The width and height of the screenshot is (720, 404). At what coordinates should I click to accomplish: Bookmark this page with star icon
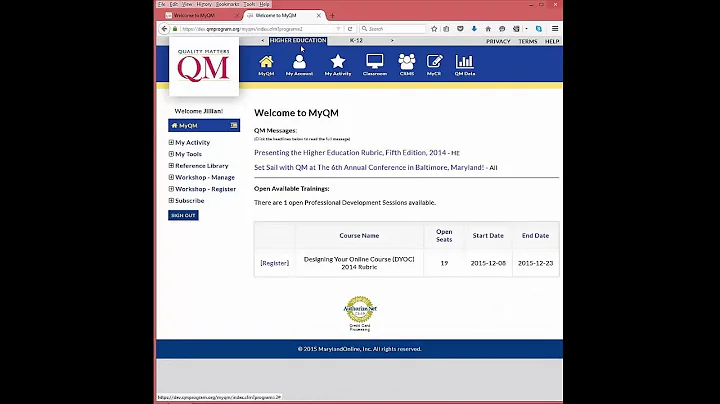[434, 28]
